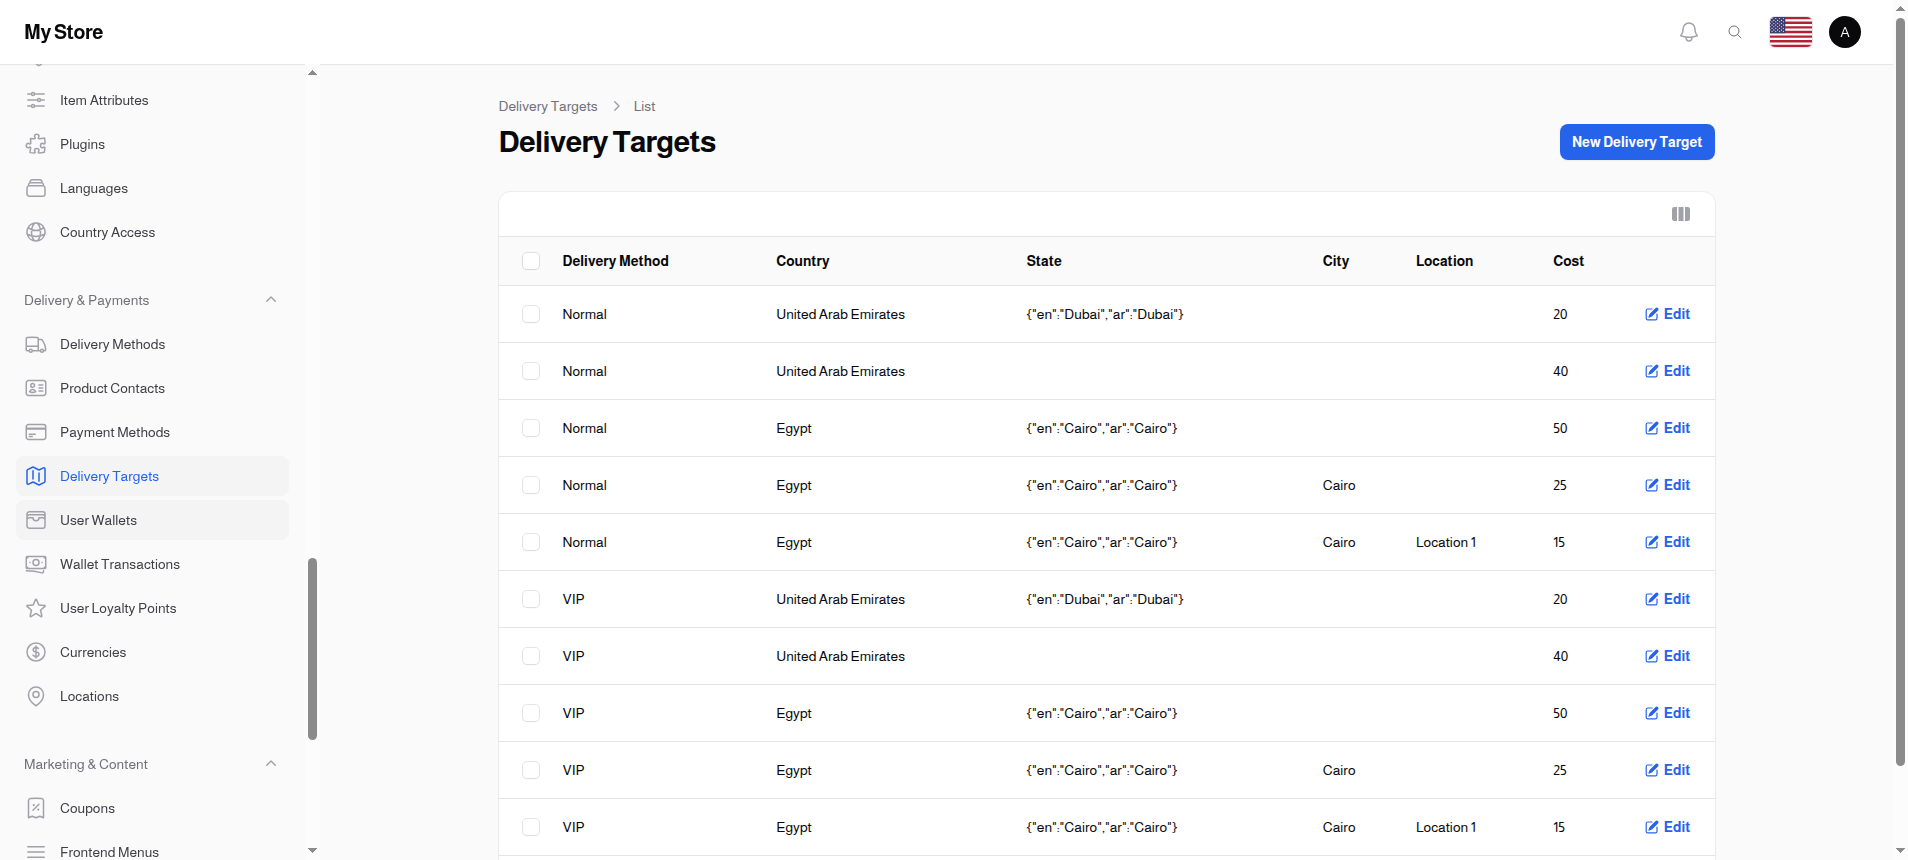Click the Delivery Targets map icon
1908x860 pixels.
pos(36,476)
